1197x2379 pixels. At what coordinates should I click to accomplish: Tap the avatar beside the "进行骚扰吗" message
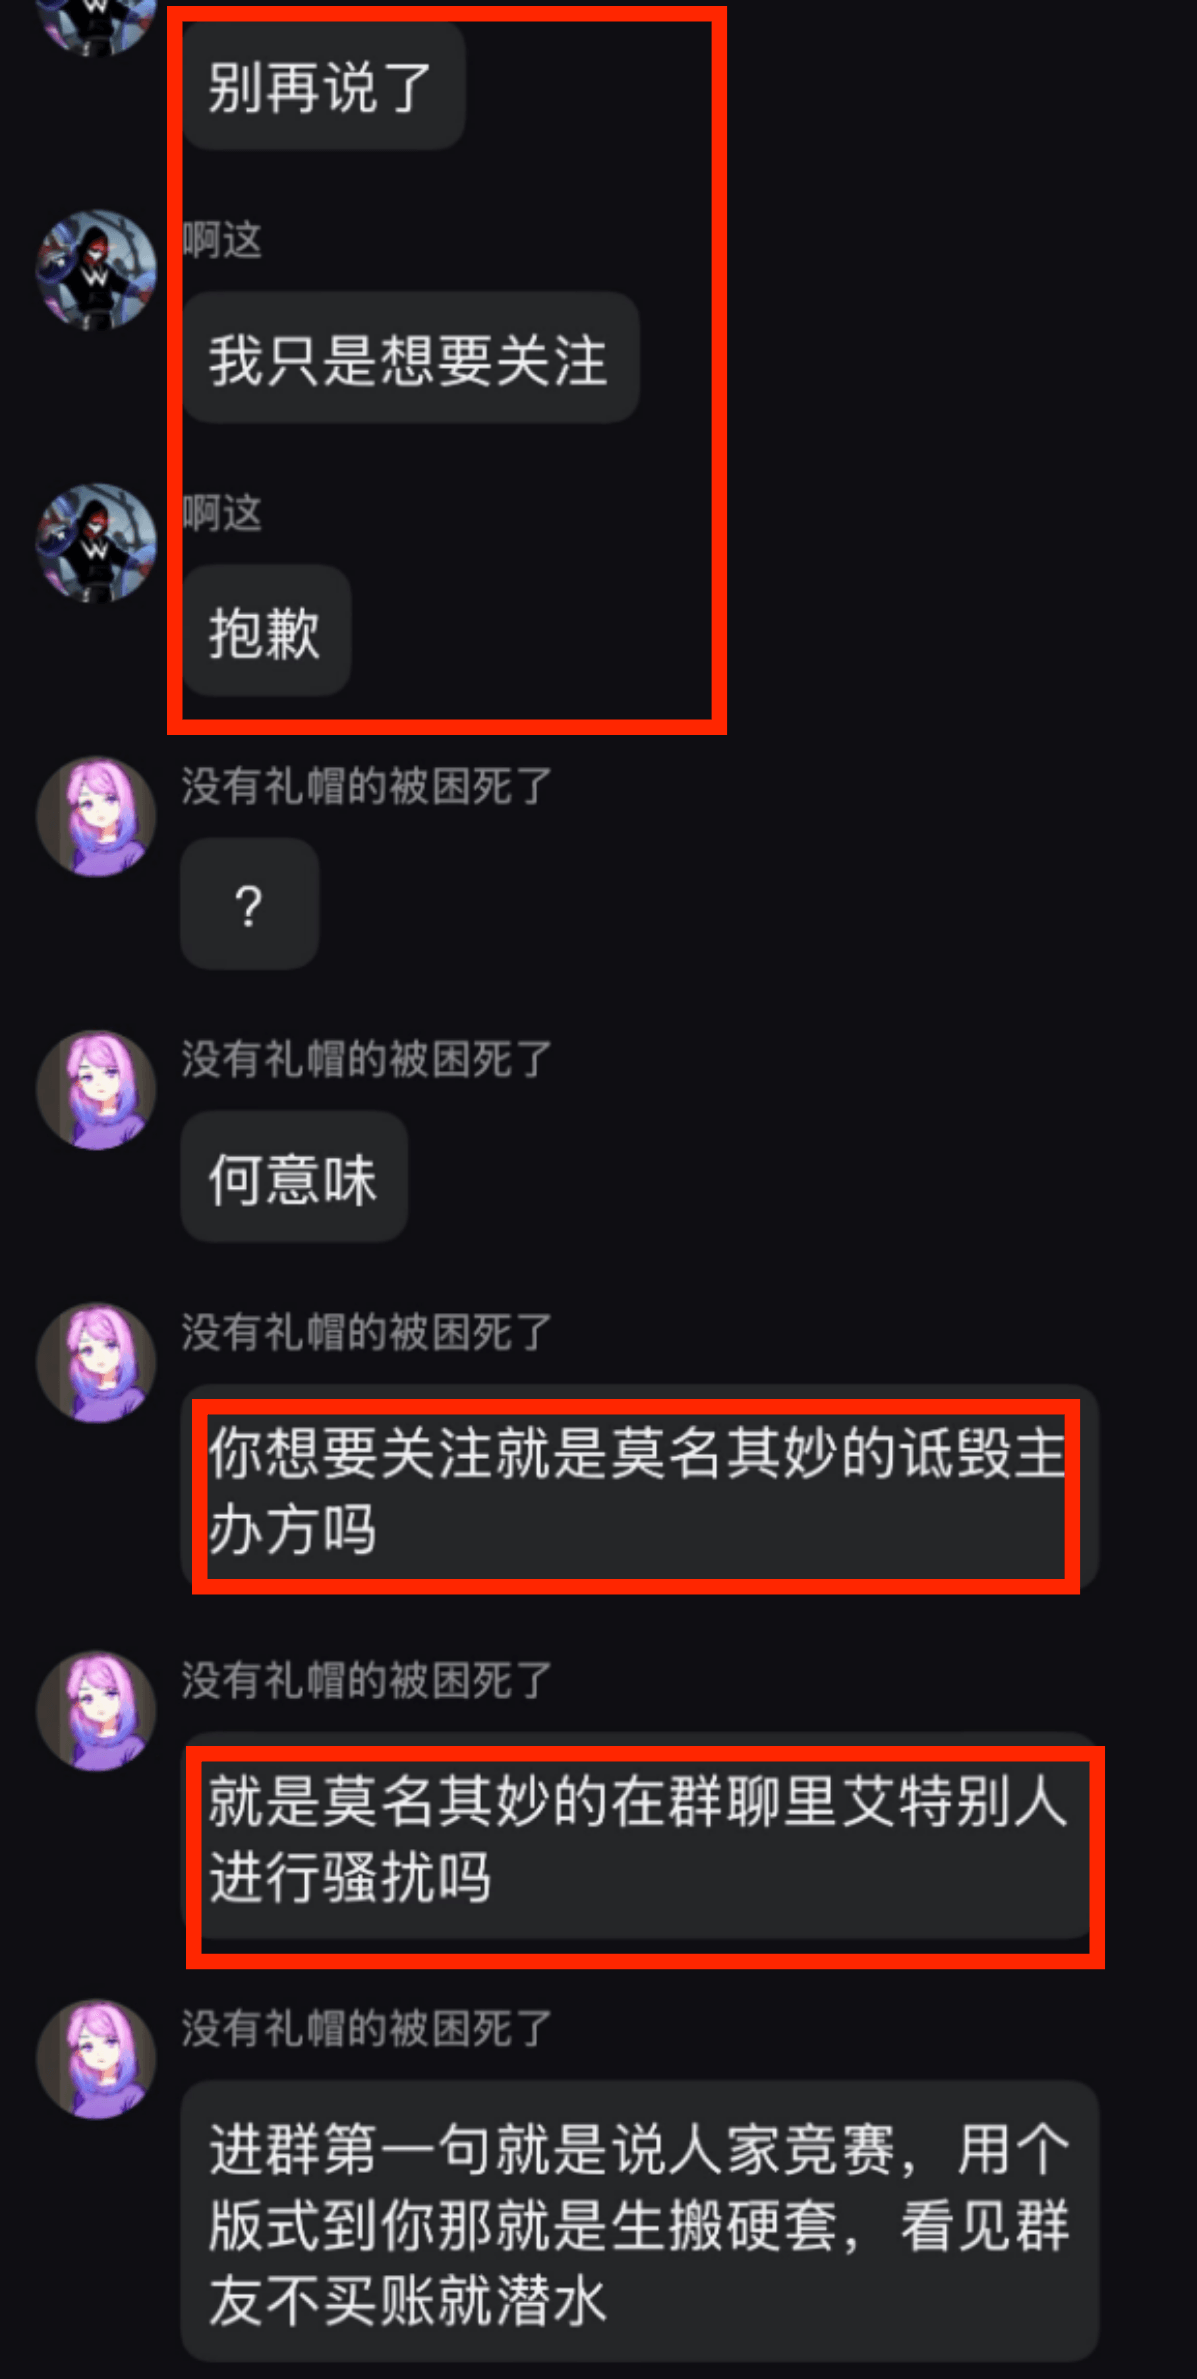(x=96, y=1710)
